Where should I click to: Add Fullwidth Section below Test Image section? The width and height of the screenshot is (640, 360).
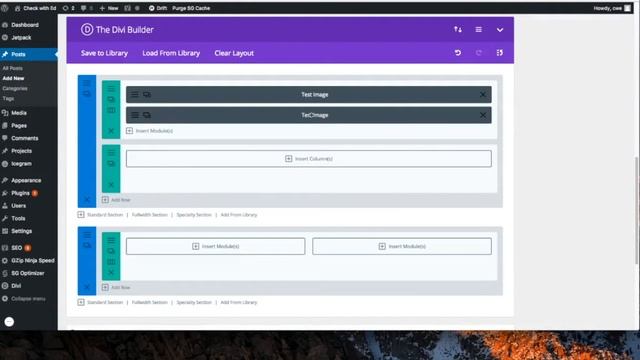149,215
